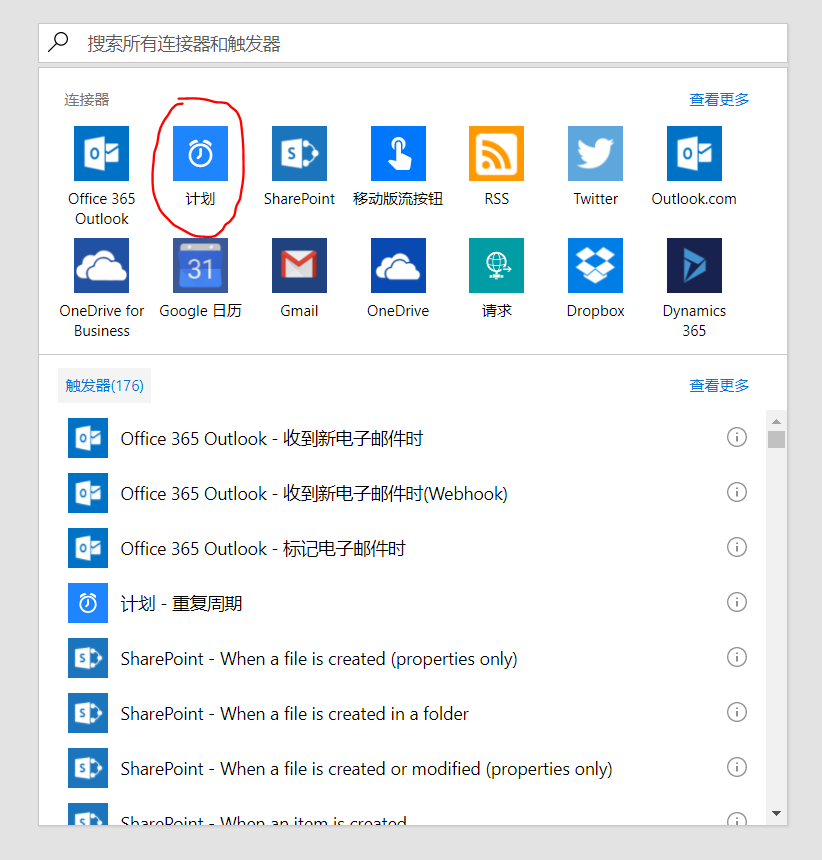822x860 pixels.
Task: Choose the OneDrive for Business connector
Action: pos(101,265)
